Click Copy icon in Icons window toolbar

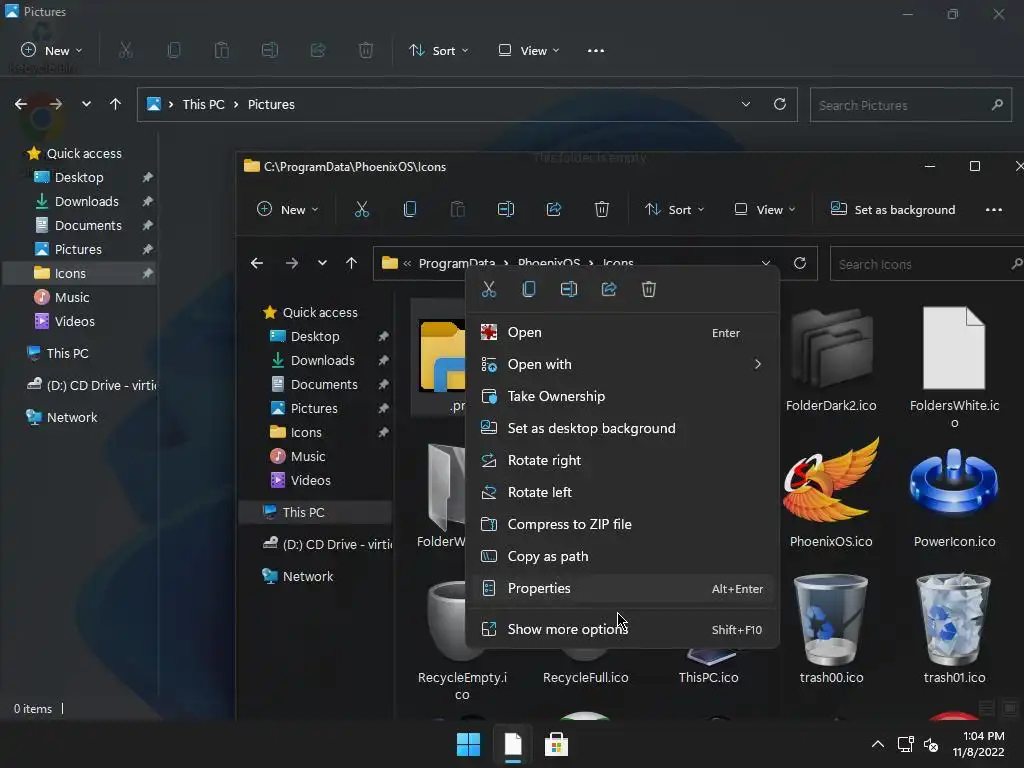click(x=409, y=210)
